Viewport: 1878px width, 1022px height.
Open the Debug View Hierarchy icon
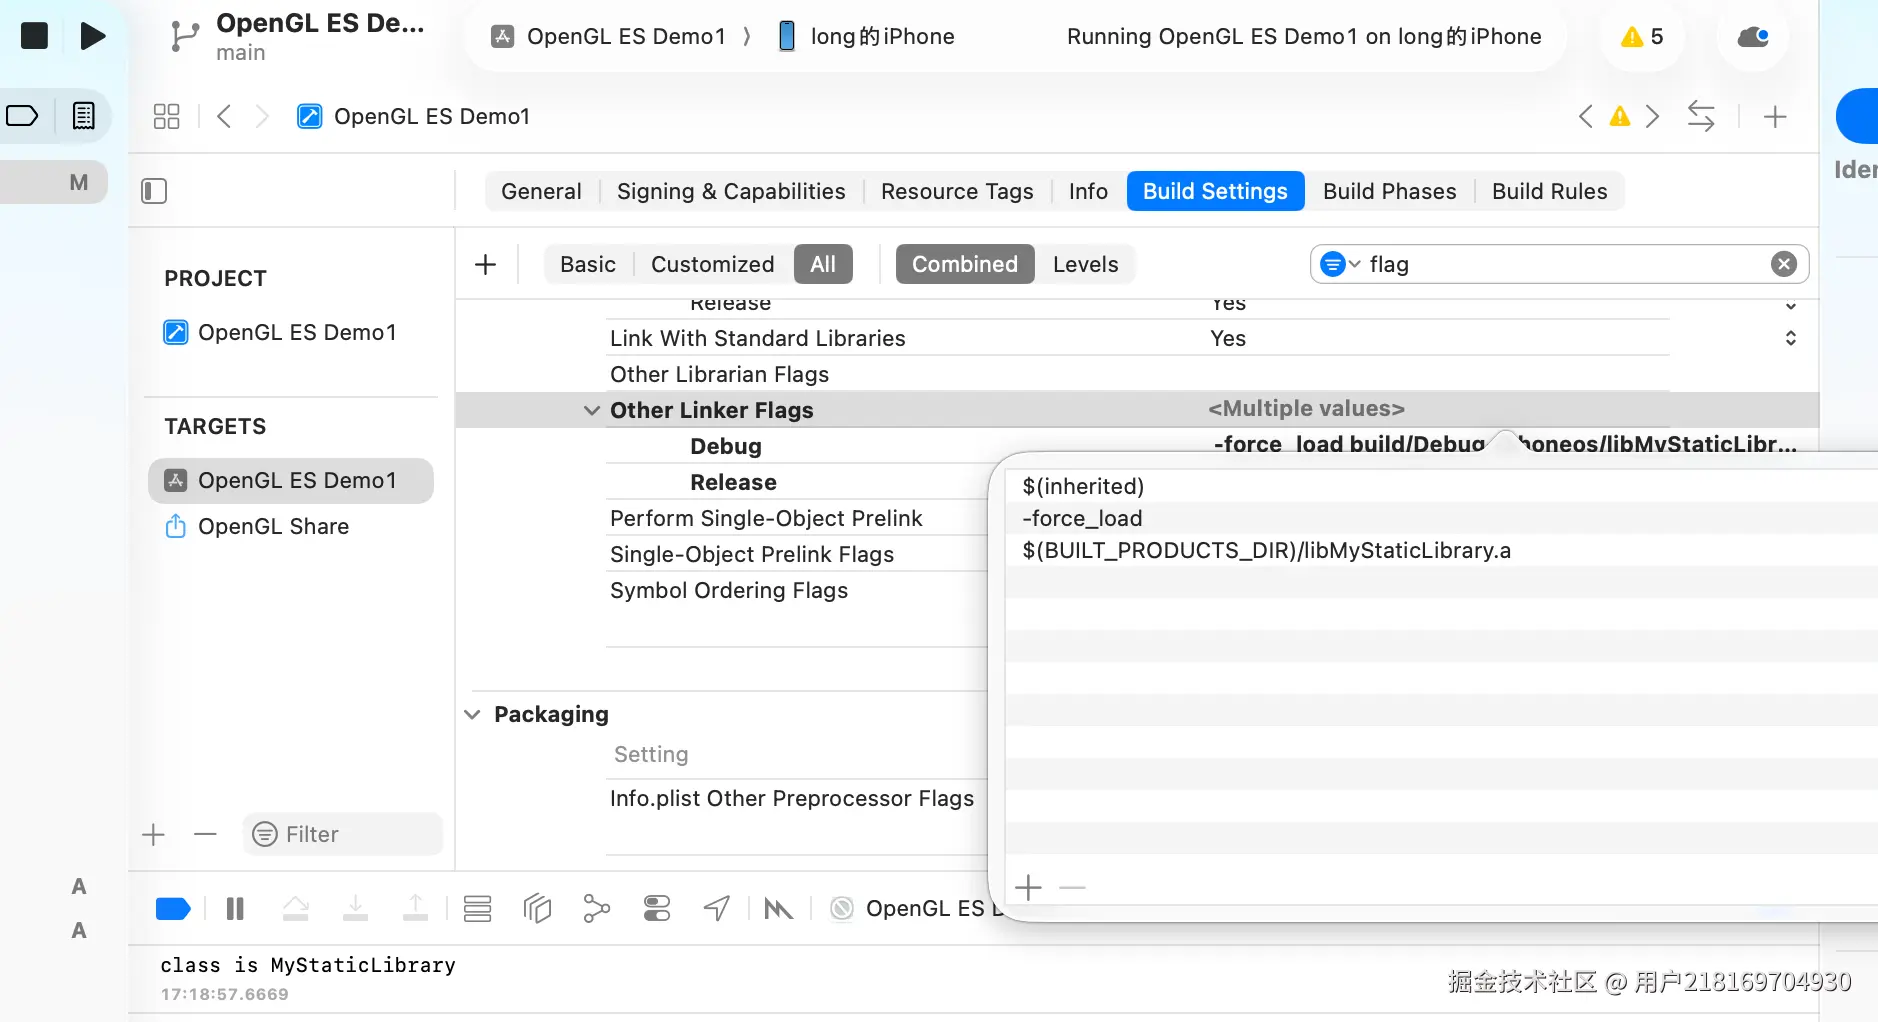click(x=537, y=908)
